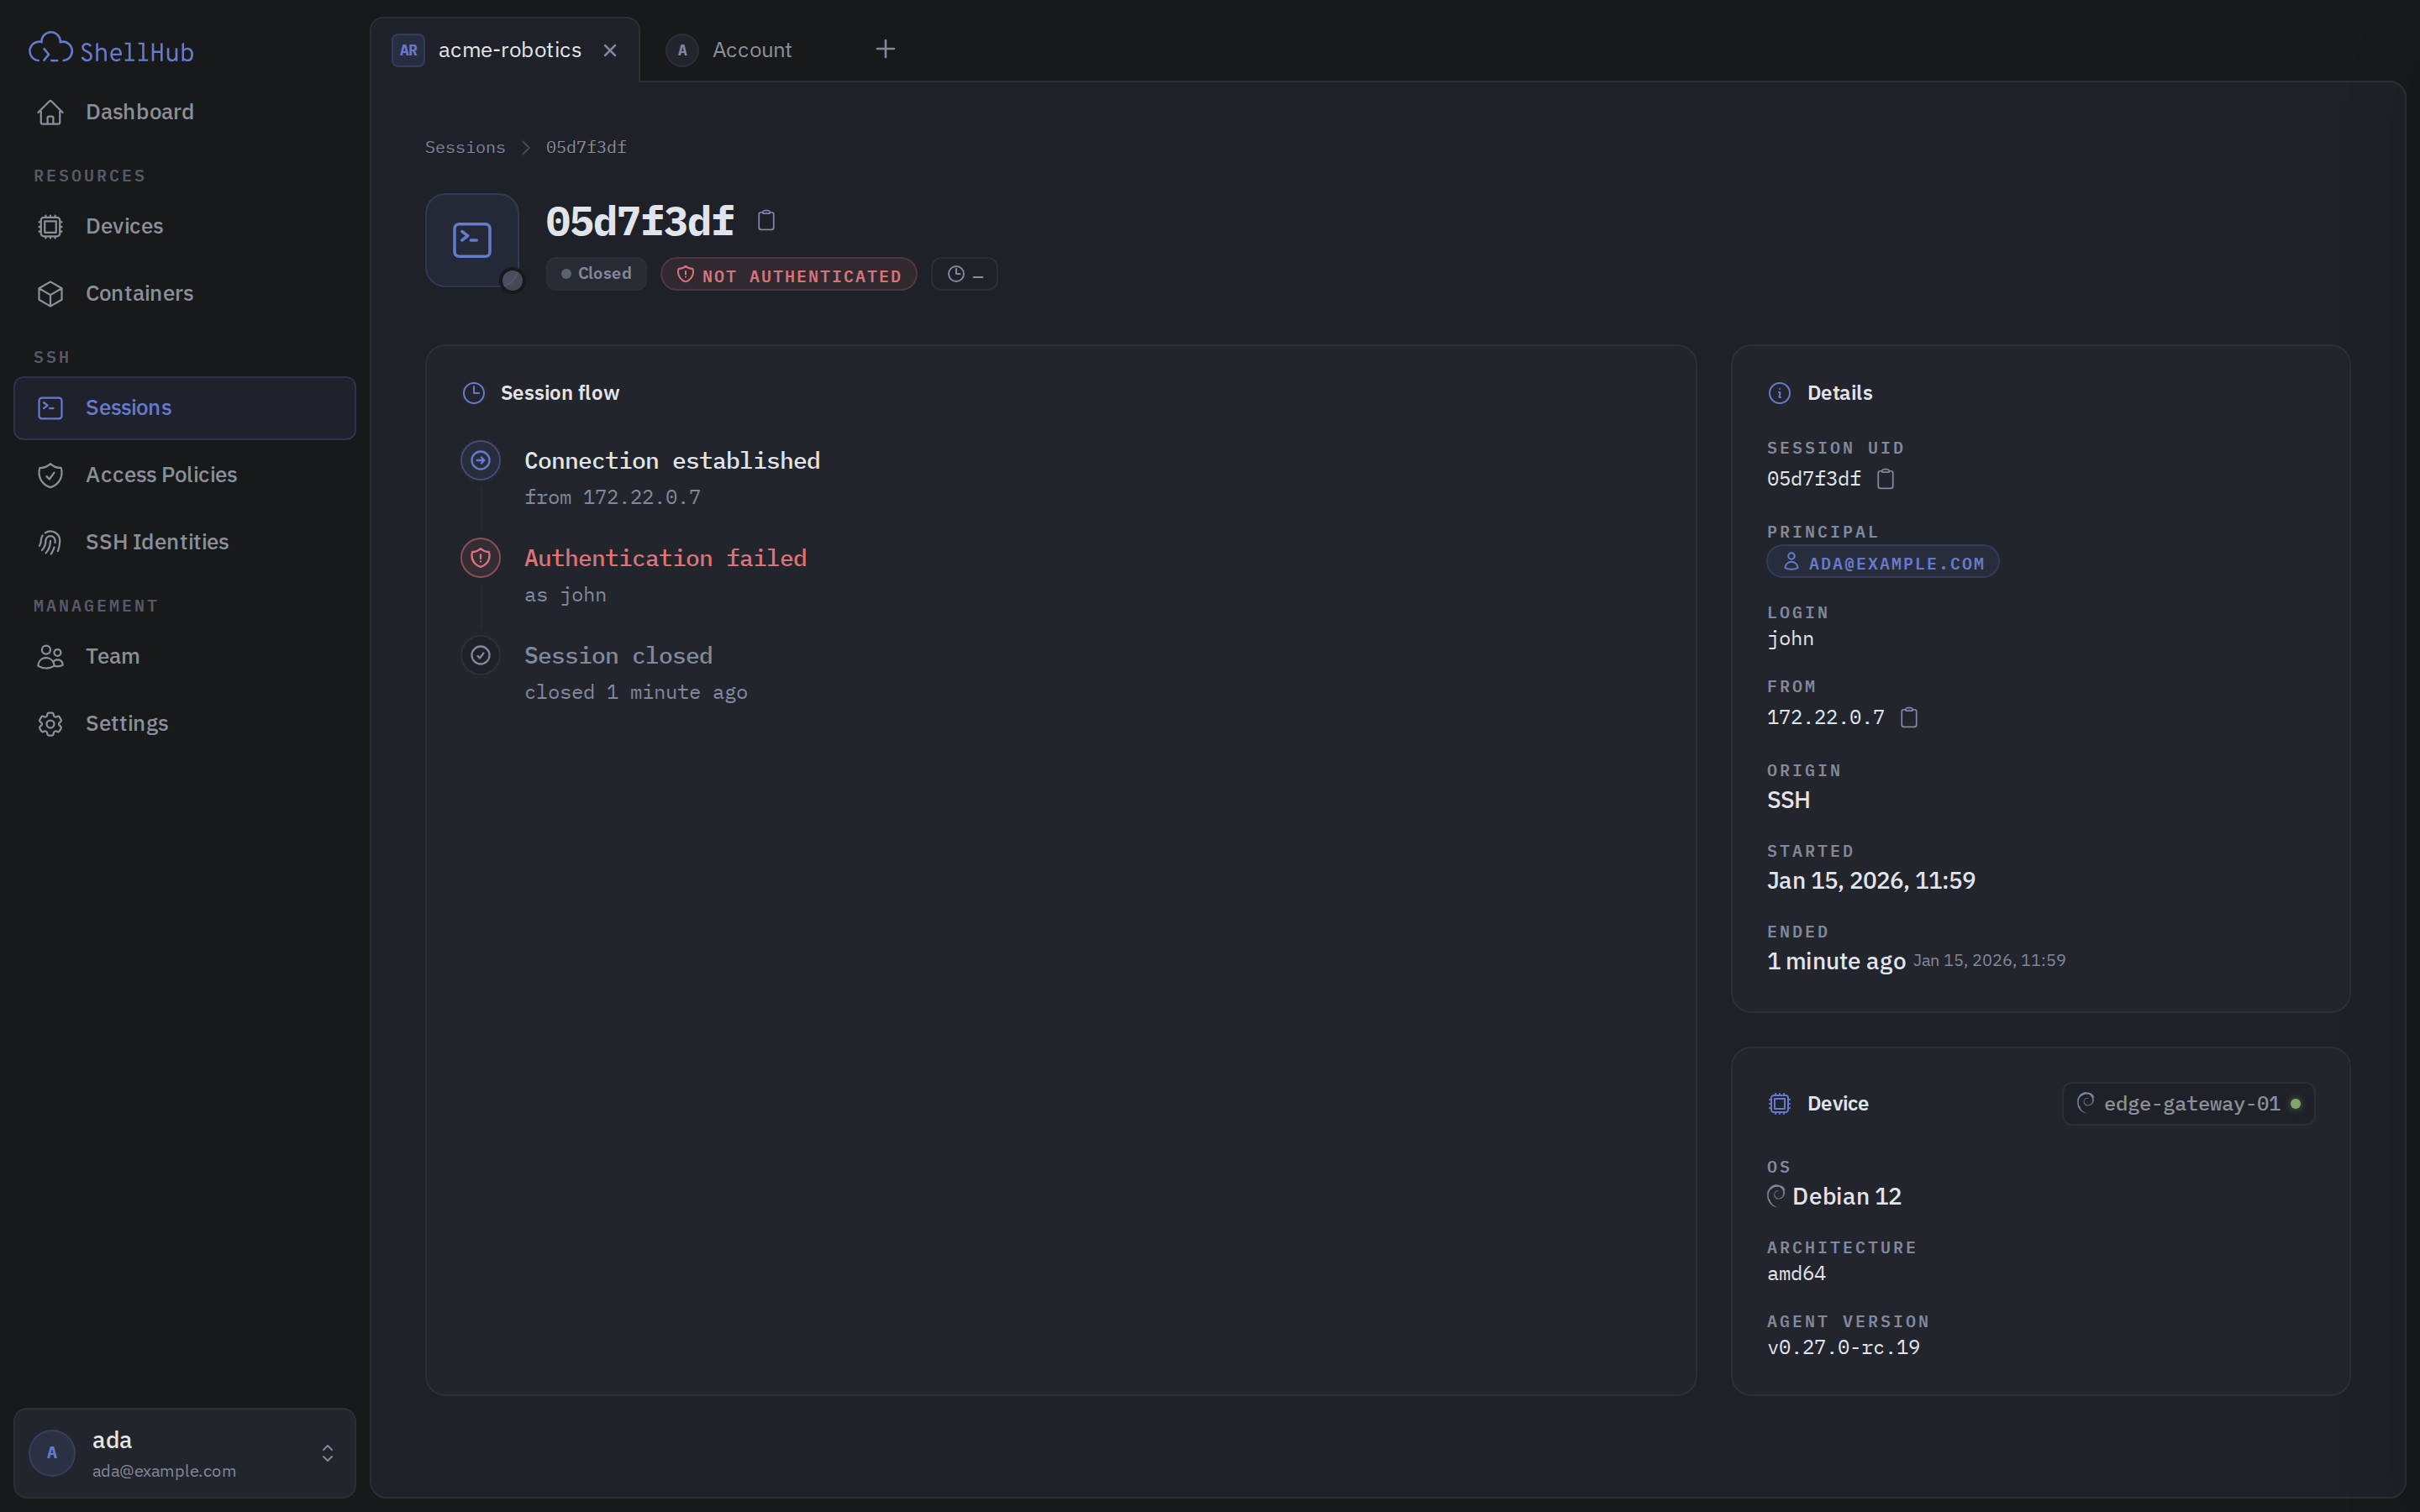
Task: Click the session duration clock badge
Action: [964, 274]
